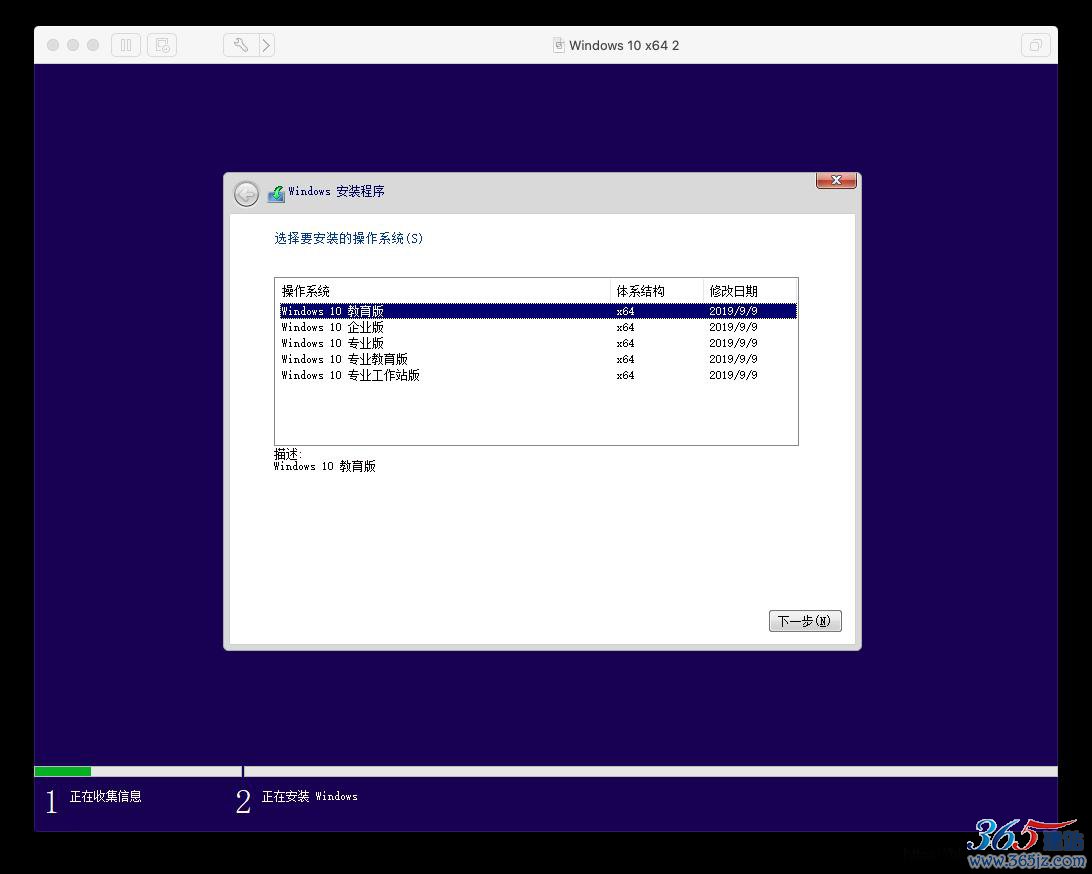Pause the virtual machine with toolbar pause icon
This screenshot has height=874, width=1092.
pyautogui.click(x=126, y=45)
